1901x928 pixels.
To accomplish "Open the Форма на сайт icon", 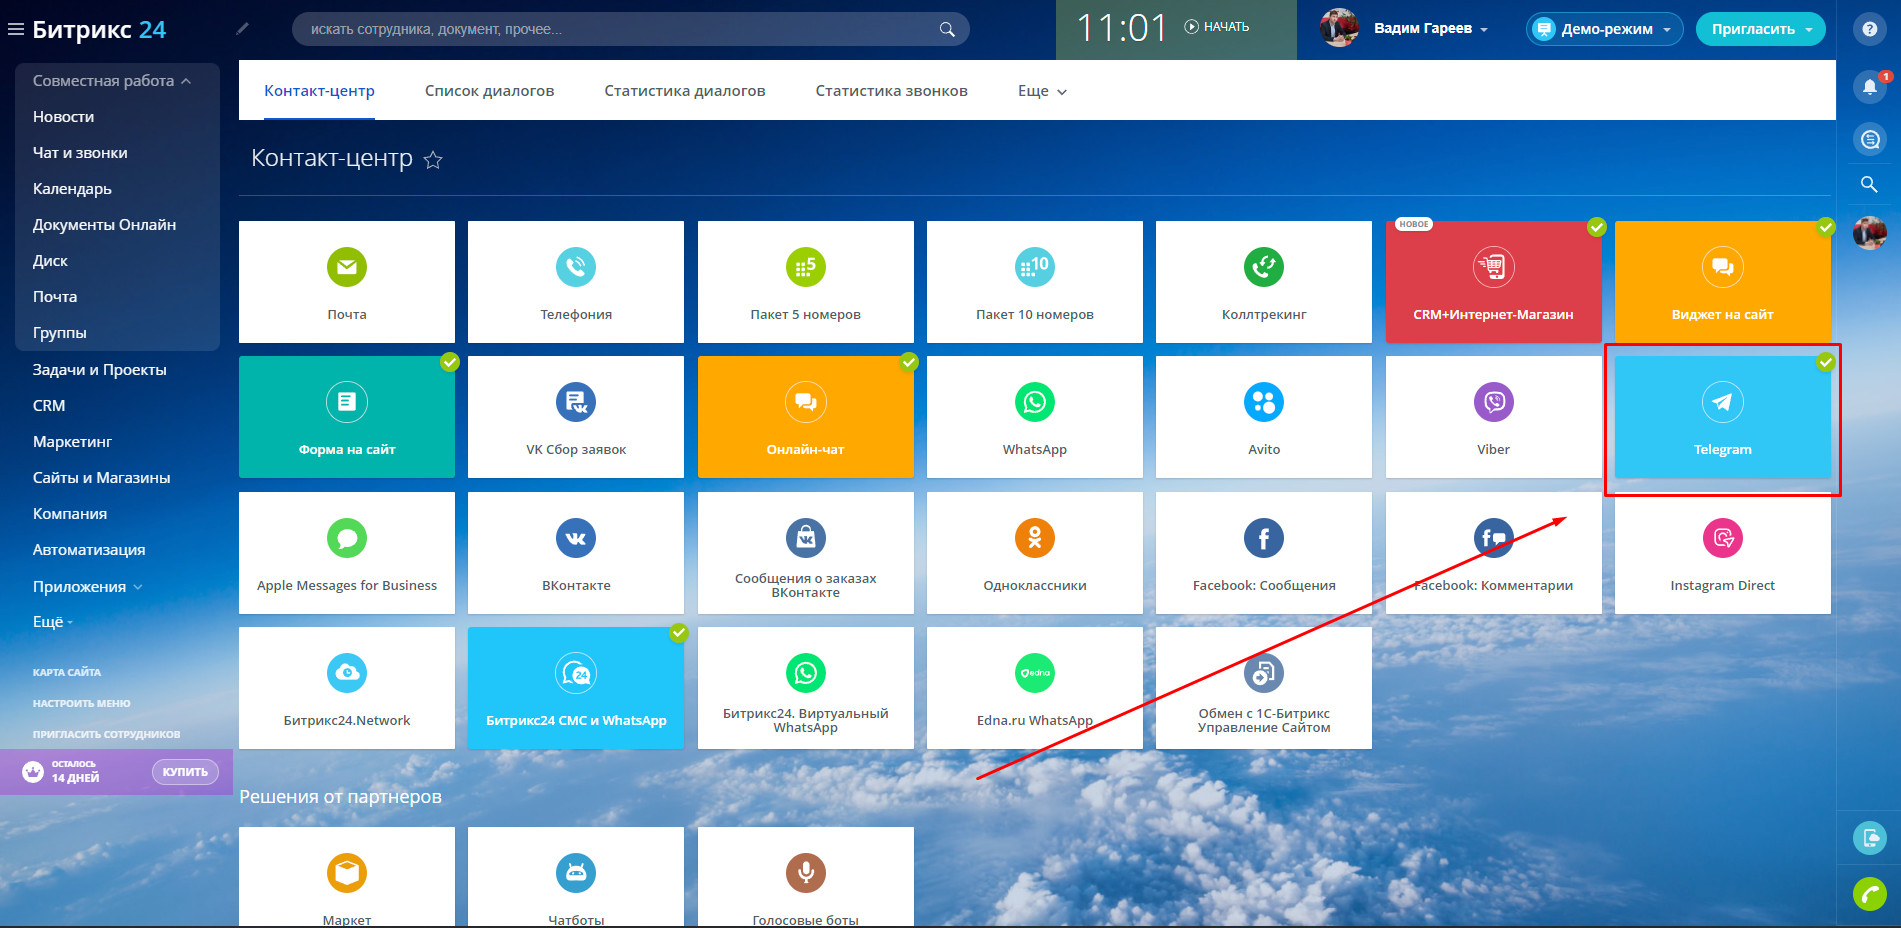I will tap(347, 402).
